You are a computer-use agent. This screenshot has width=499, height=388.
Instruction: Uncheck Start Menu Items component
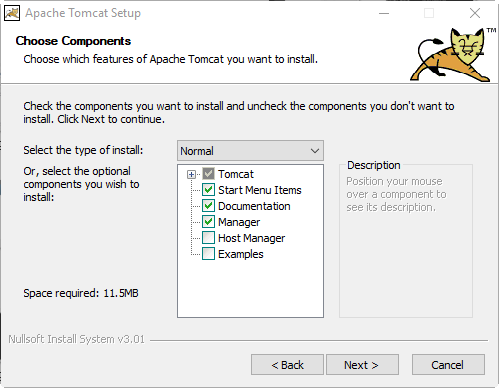(208, 190)
